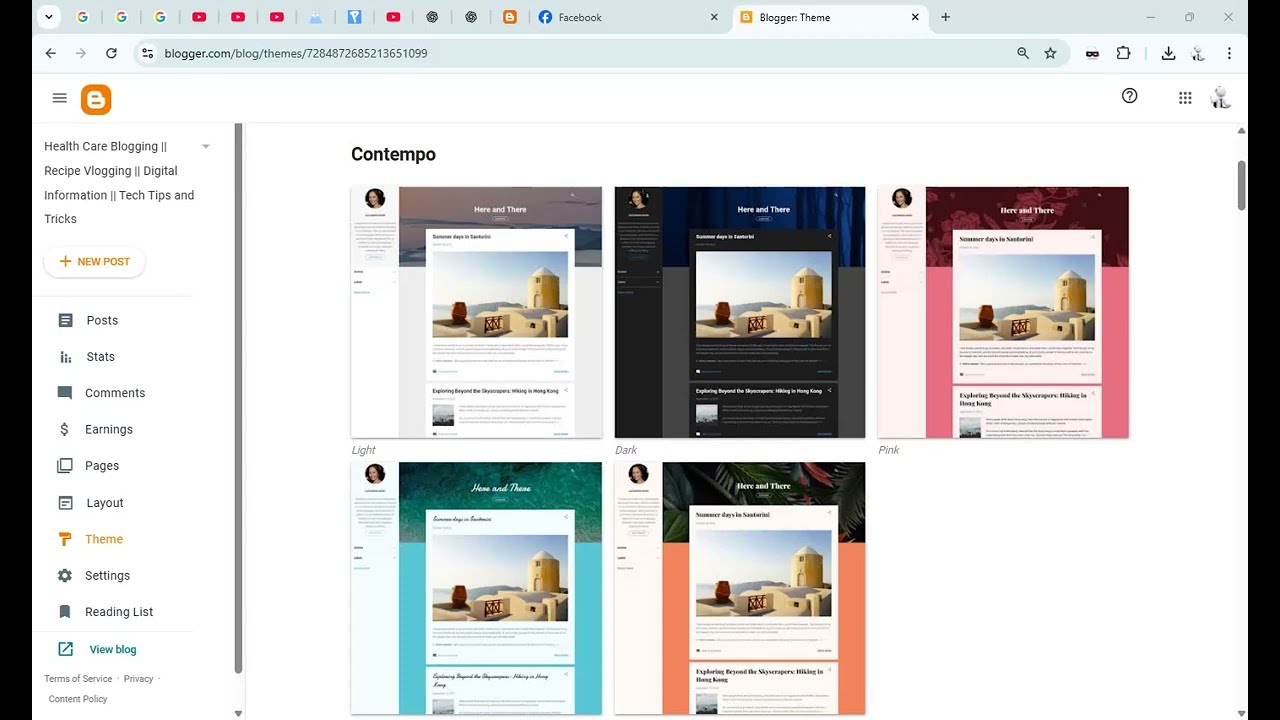The width and height of the screenshot is (1280, 720).
Task: Close the Blogger: Theme tab
Action: coord(915,17)
